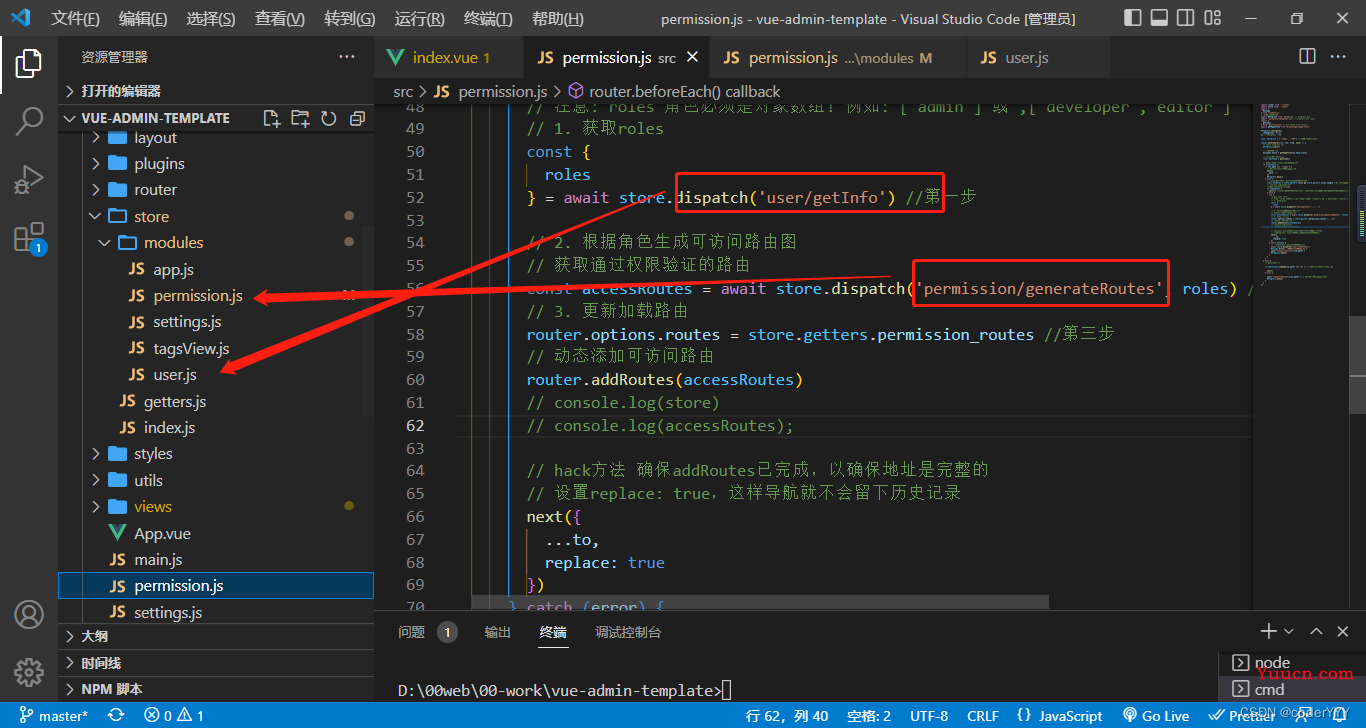This screenshot has width=1366, height=728.
Task: Open errors and warnings in status bar
Action: [x=174, y=715]
